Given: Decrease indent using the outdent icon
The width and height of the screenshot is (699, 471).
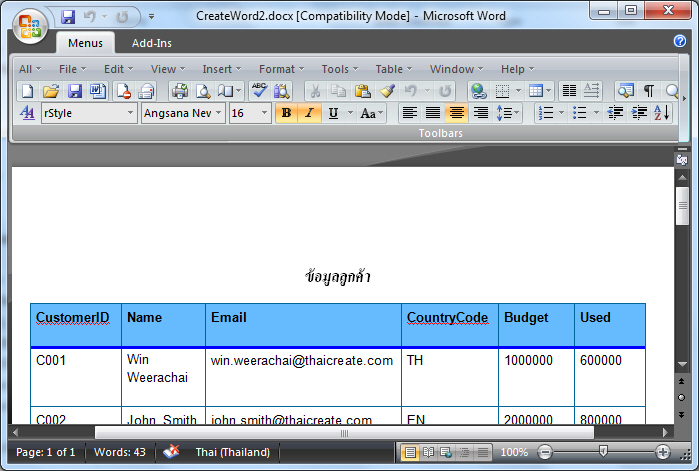Looking at the screenshot, I should [x=615, y=113].
